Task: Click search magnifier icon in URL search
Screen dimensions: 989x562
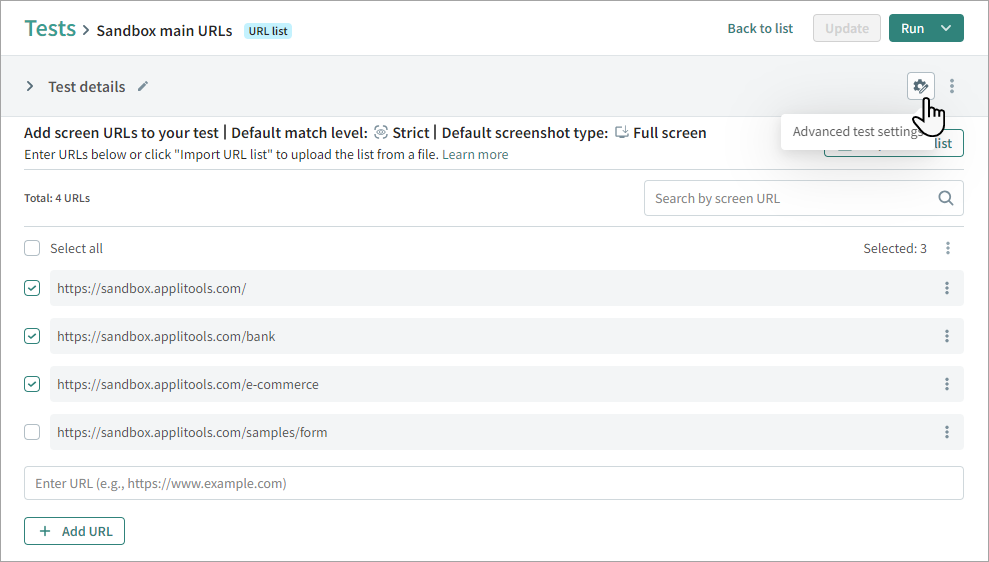Action: 945,198
